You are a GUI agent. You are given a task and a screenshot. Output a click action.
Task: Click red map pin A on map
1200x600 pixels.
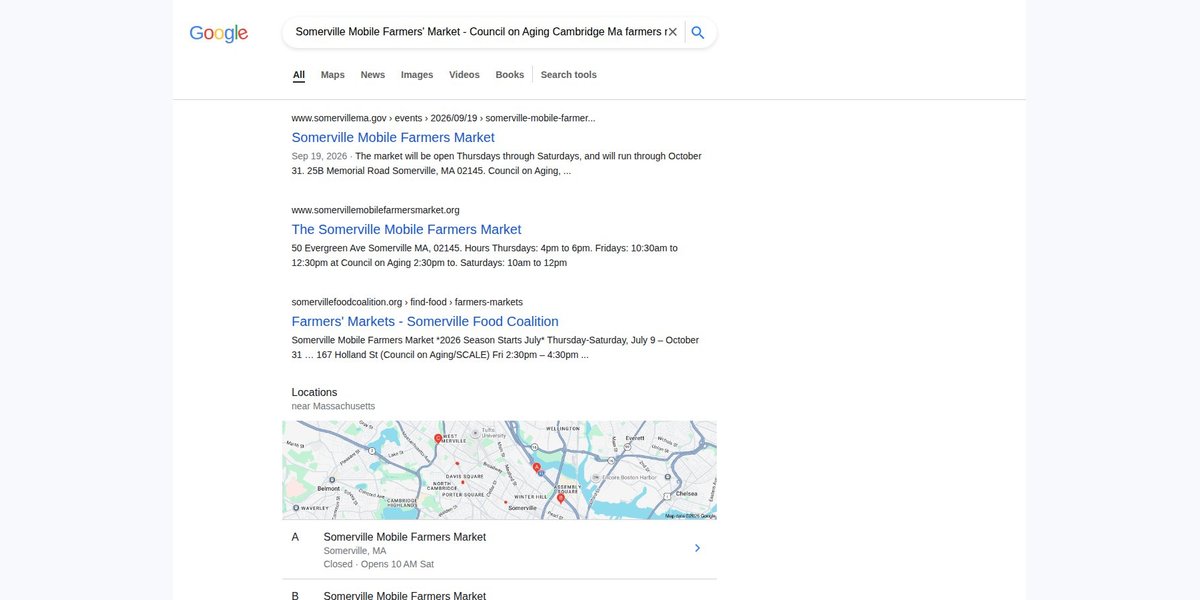pos(537,467)
